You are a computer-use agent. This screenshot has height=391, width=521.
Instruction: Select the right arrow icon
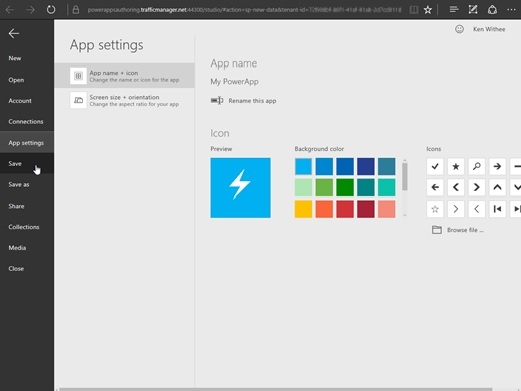point(497,166)
